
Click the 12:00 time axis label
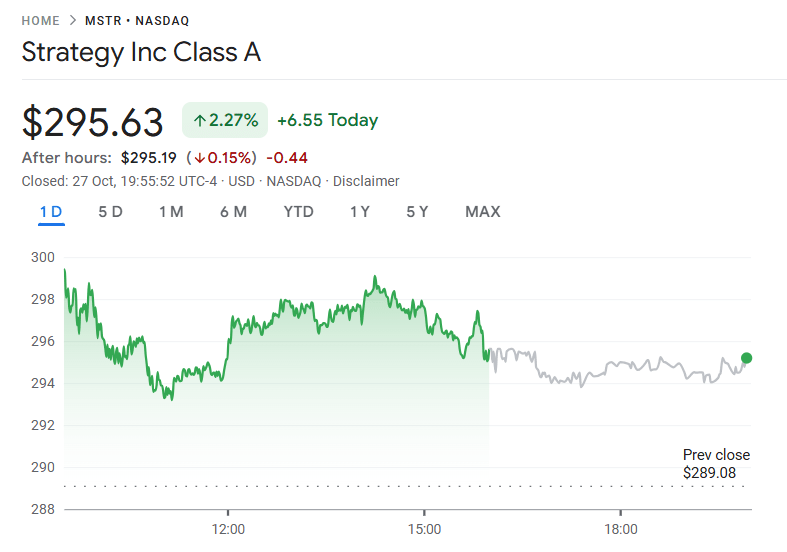click(x=228, y=528)
